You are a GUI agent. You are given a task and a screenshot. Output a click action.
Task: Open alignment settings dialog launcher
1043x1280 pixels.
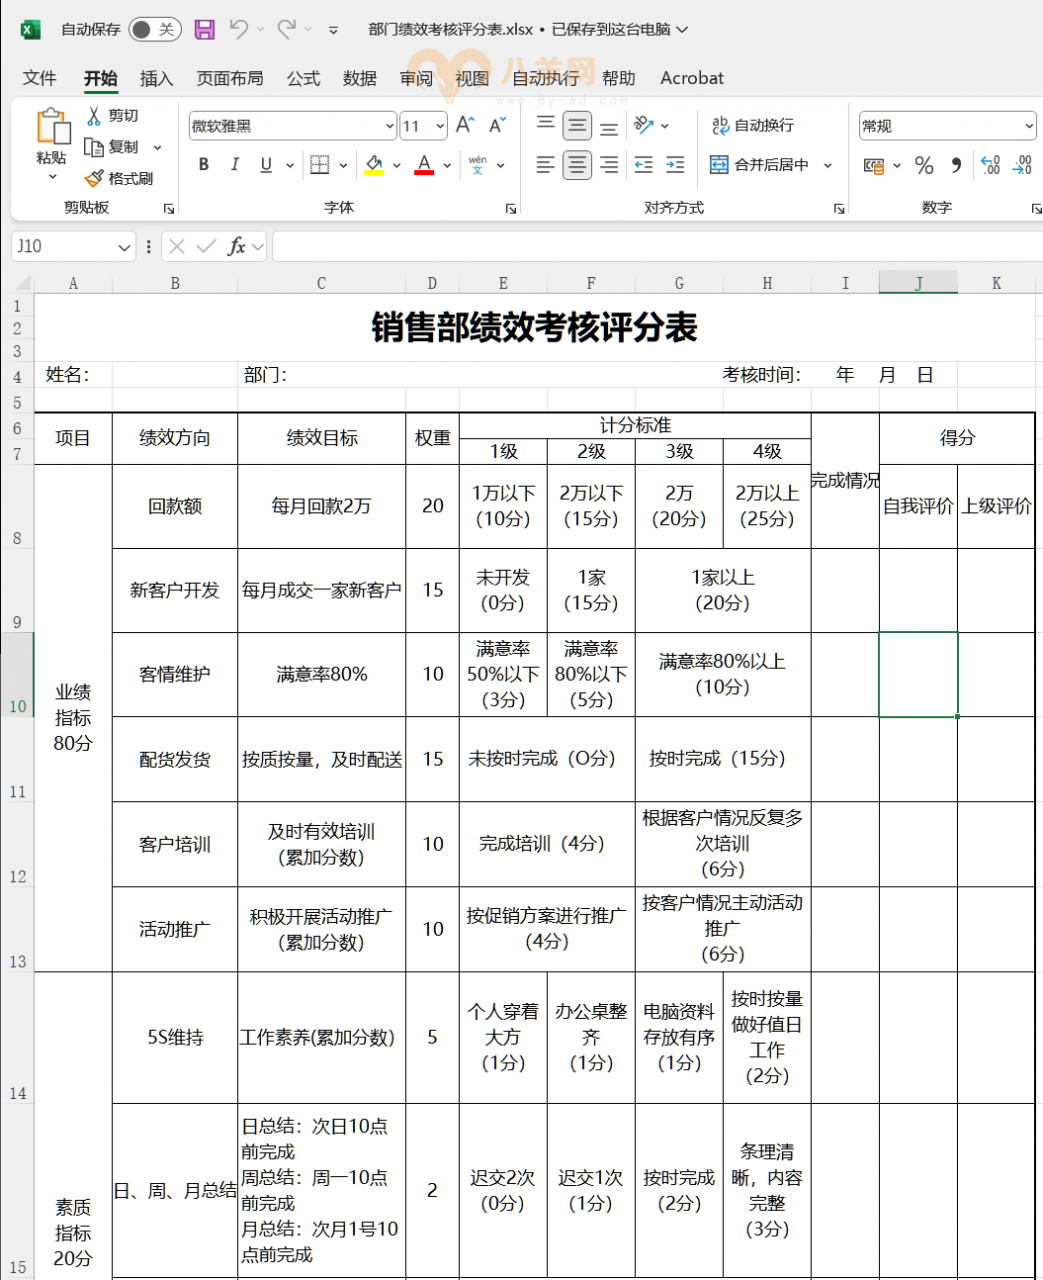(839, 208)
